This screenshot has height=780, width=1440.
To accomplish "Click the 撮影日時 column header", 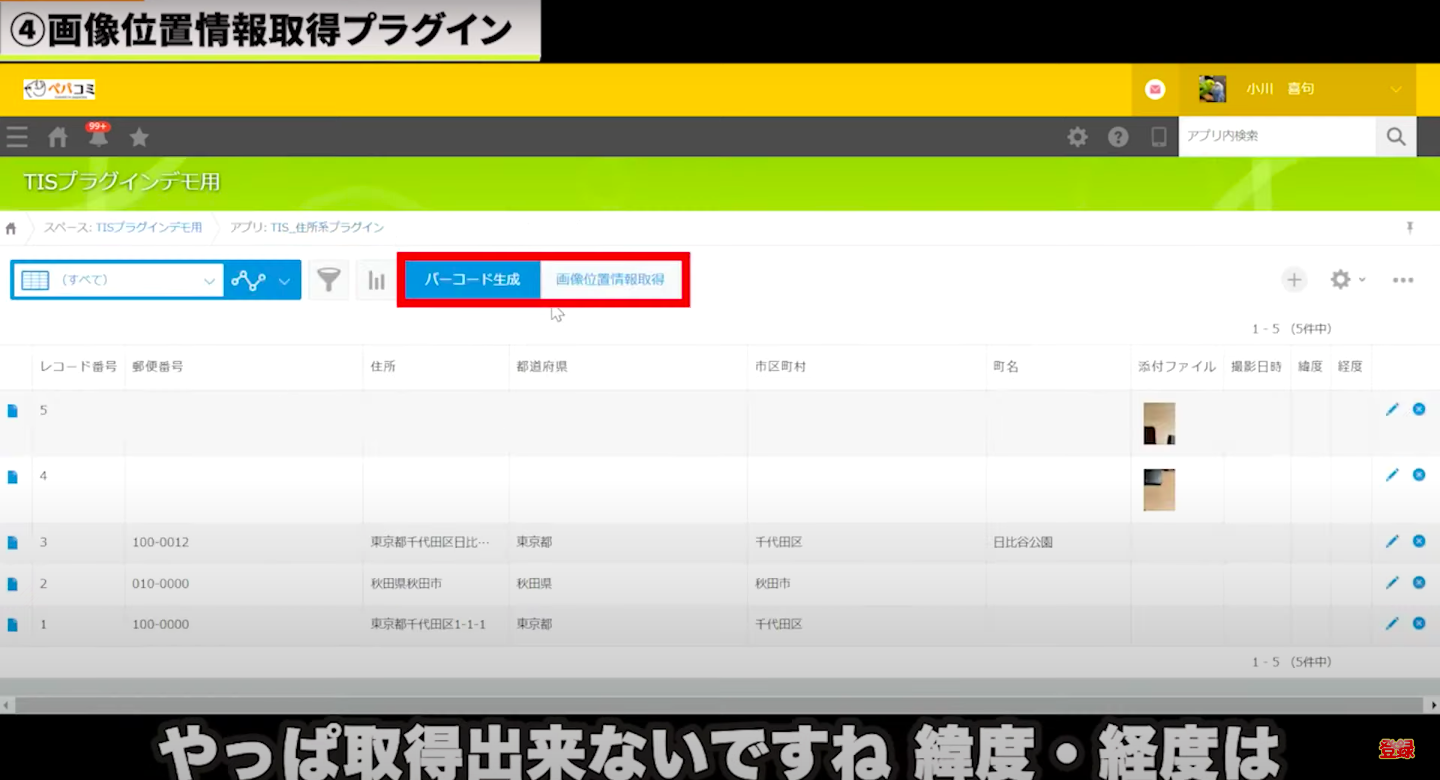I will pyautogui.click(x=1256, y=367).
